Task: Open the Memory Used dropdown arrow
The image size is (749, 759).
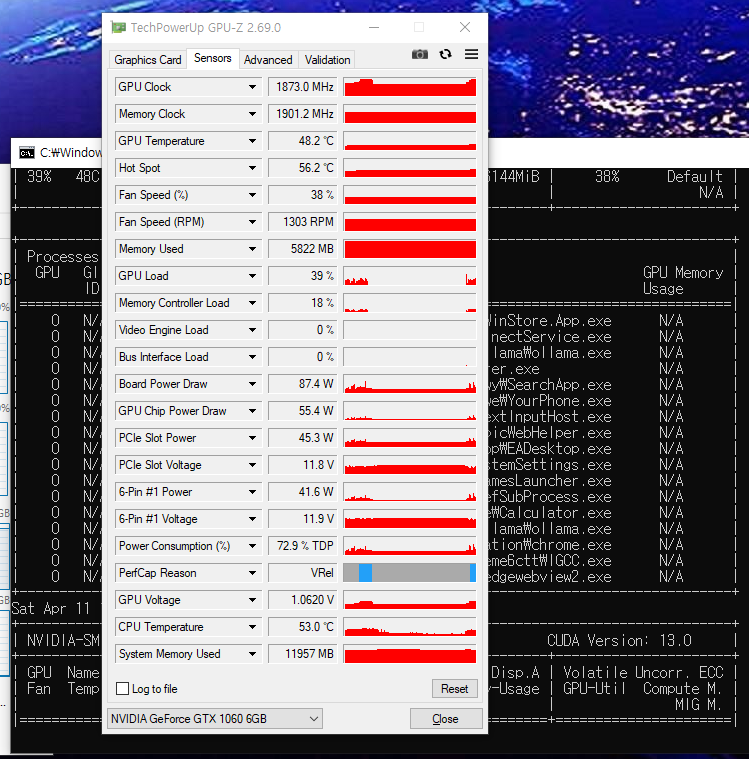Action: 252,249
